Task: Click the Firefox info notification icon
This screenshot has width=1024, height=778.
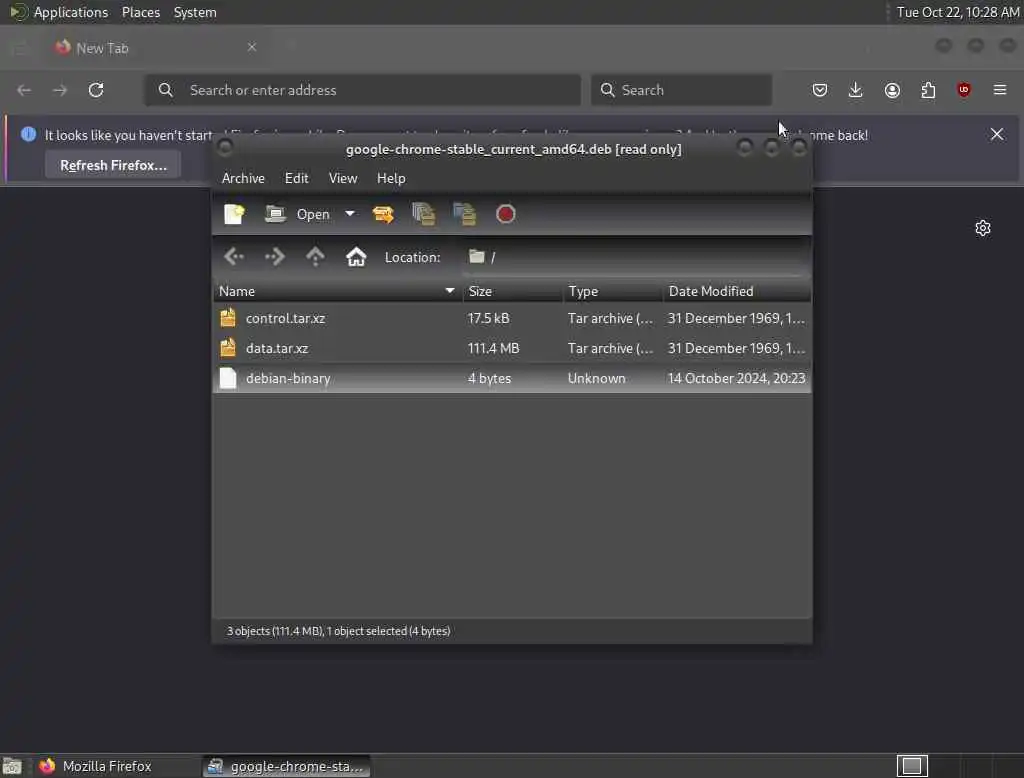Action: click(x=28, y=135)
